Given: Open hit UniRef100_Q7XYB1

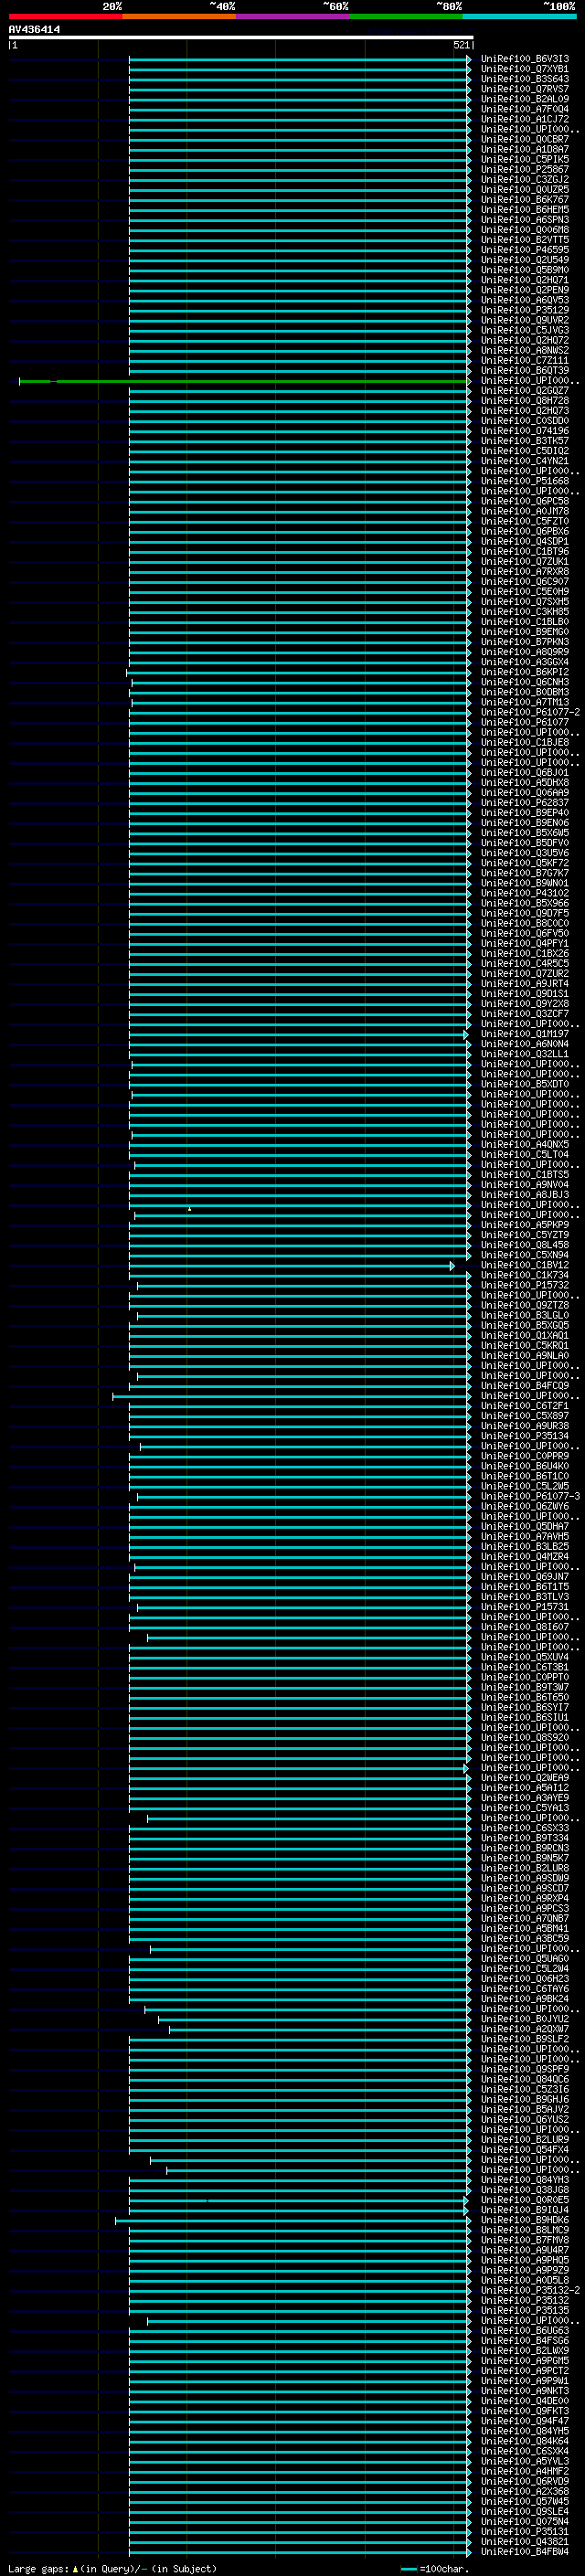Looking at the screenshot, I should (525, 69).
